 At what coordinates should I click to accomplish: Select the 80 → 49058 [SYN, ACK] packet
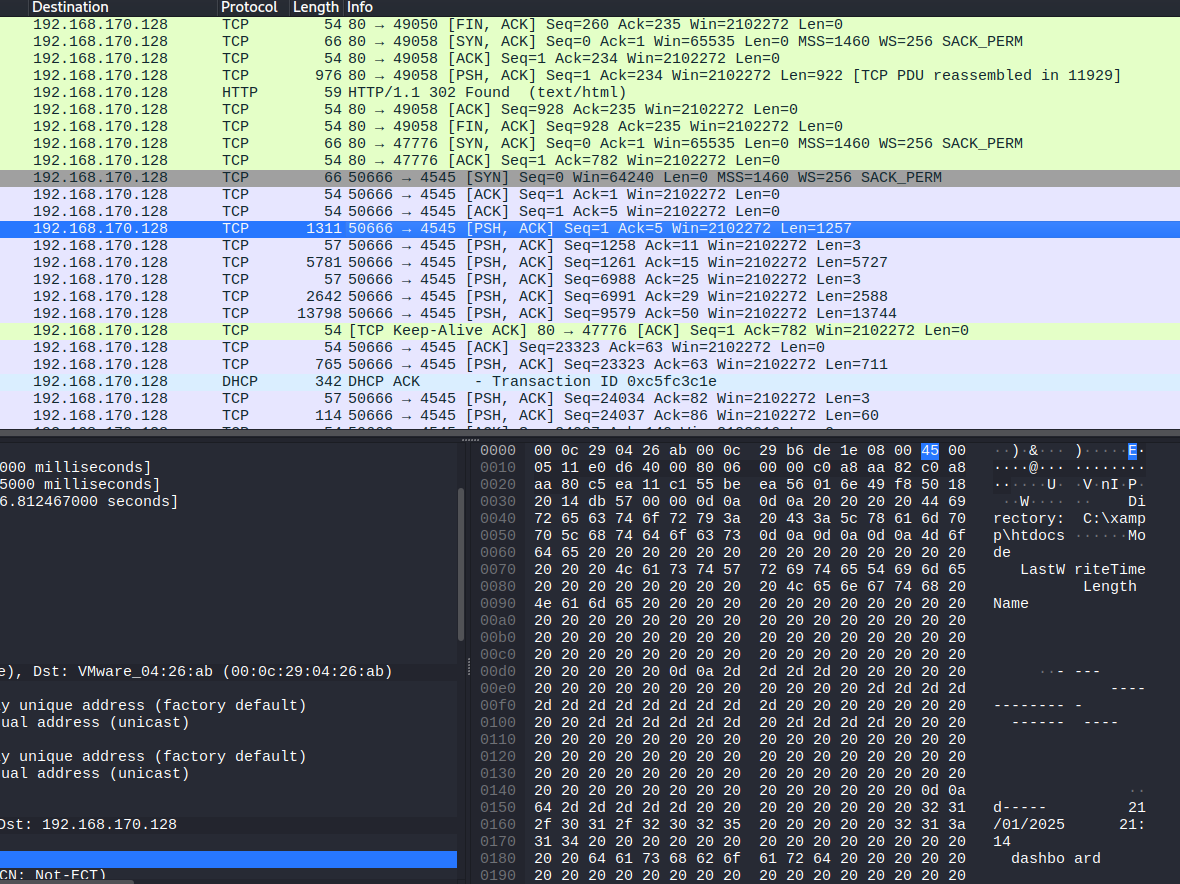coord(590,41)
